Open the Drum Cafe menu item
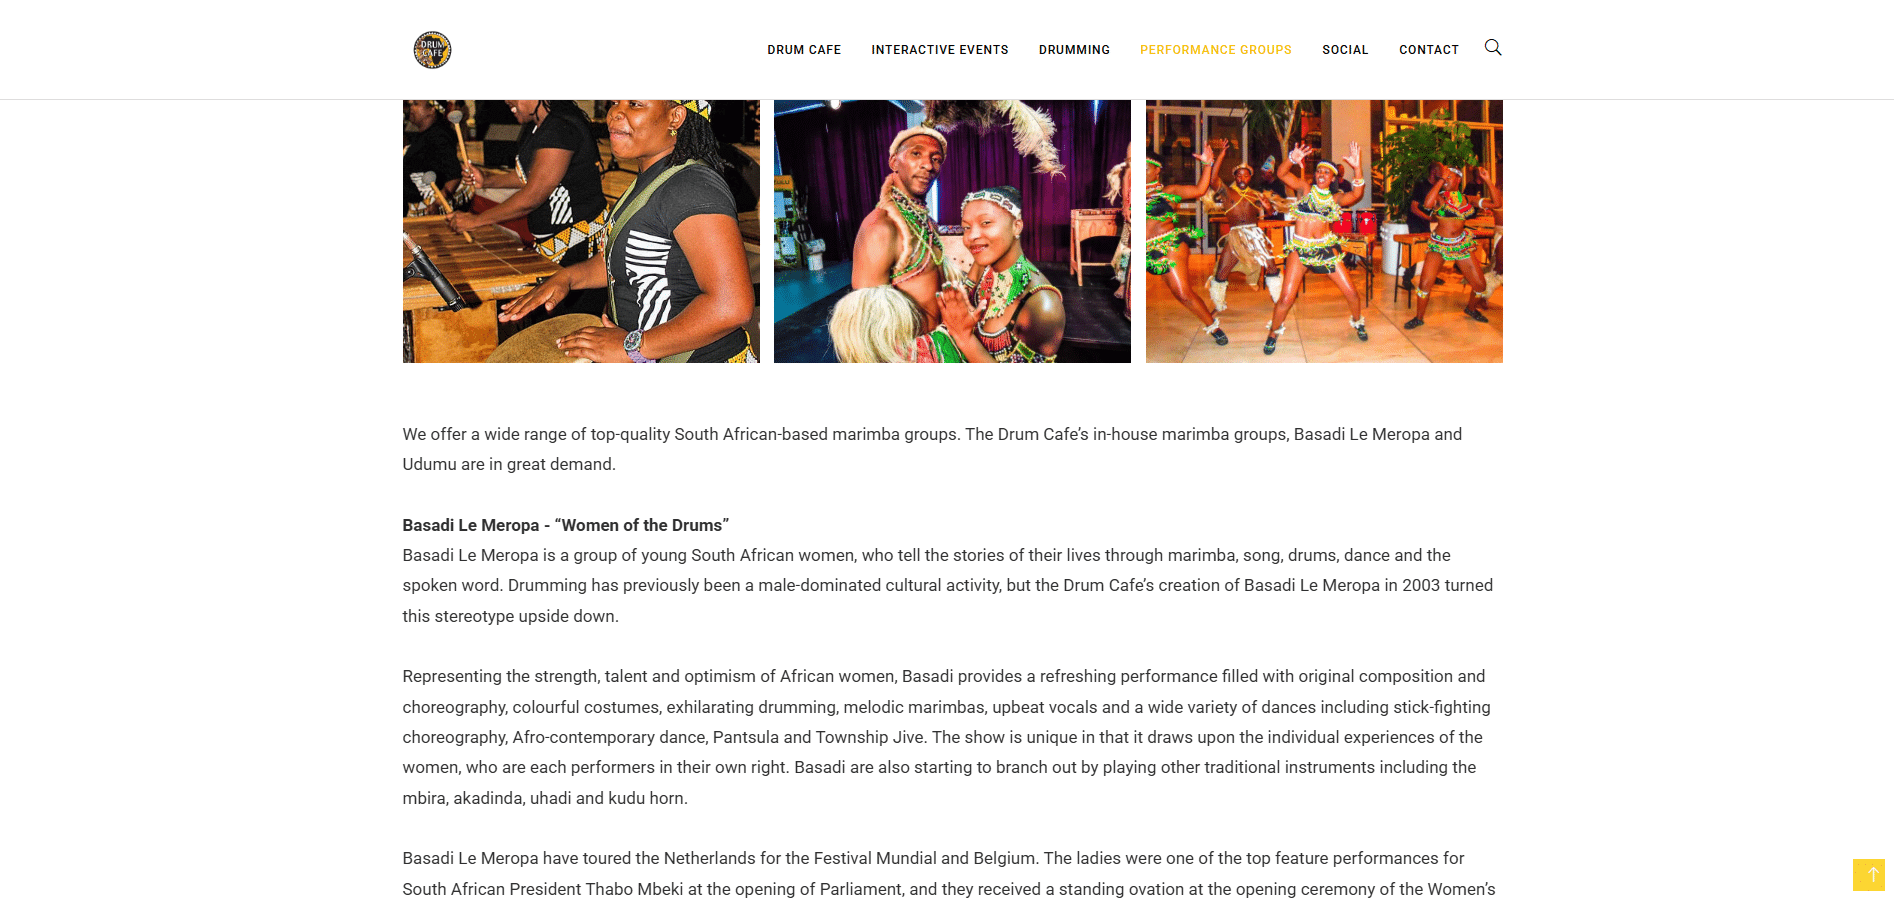The width and height of the screenshot is (1894, 911). click(x=804, y=50)
